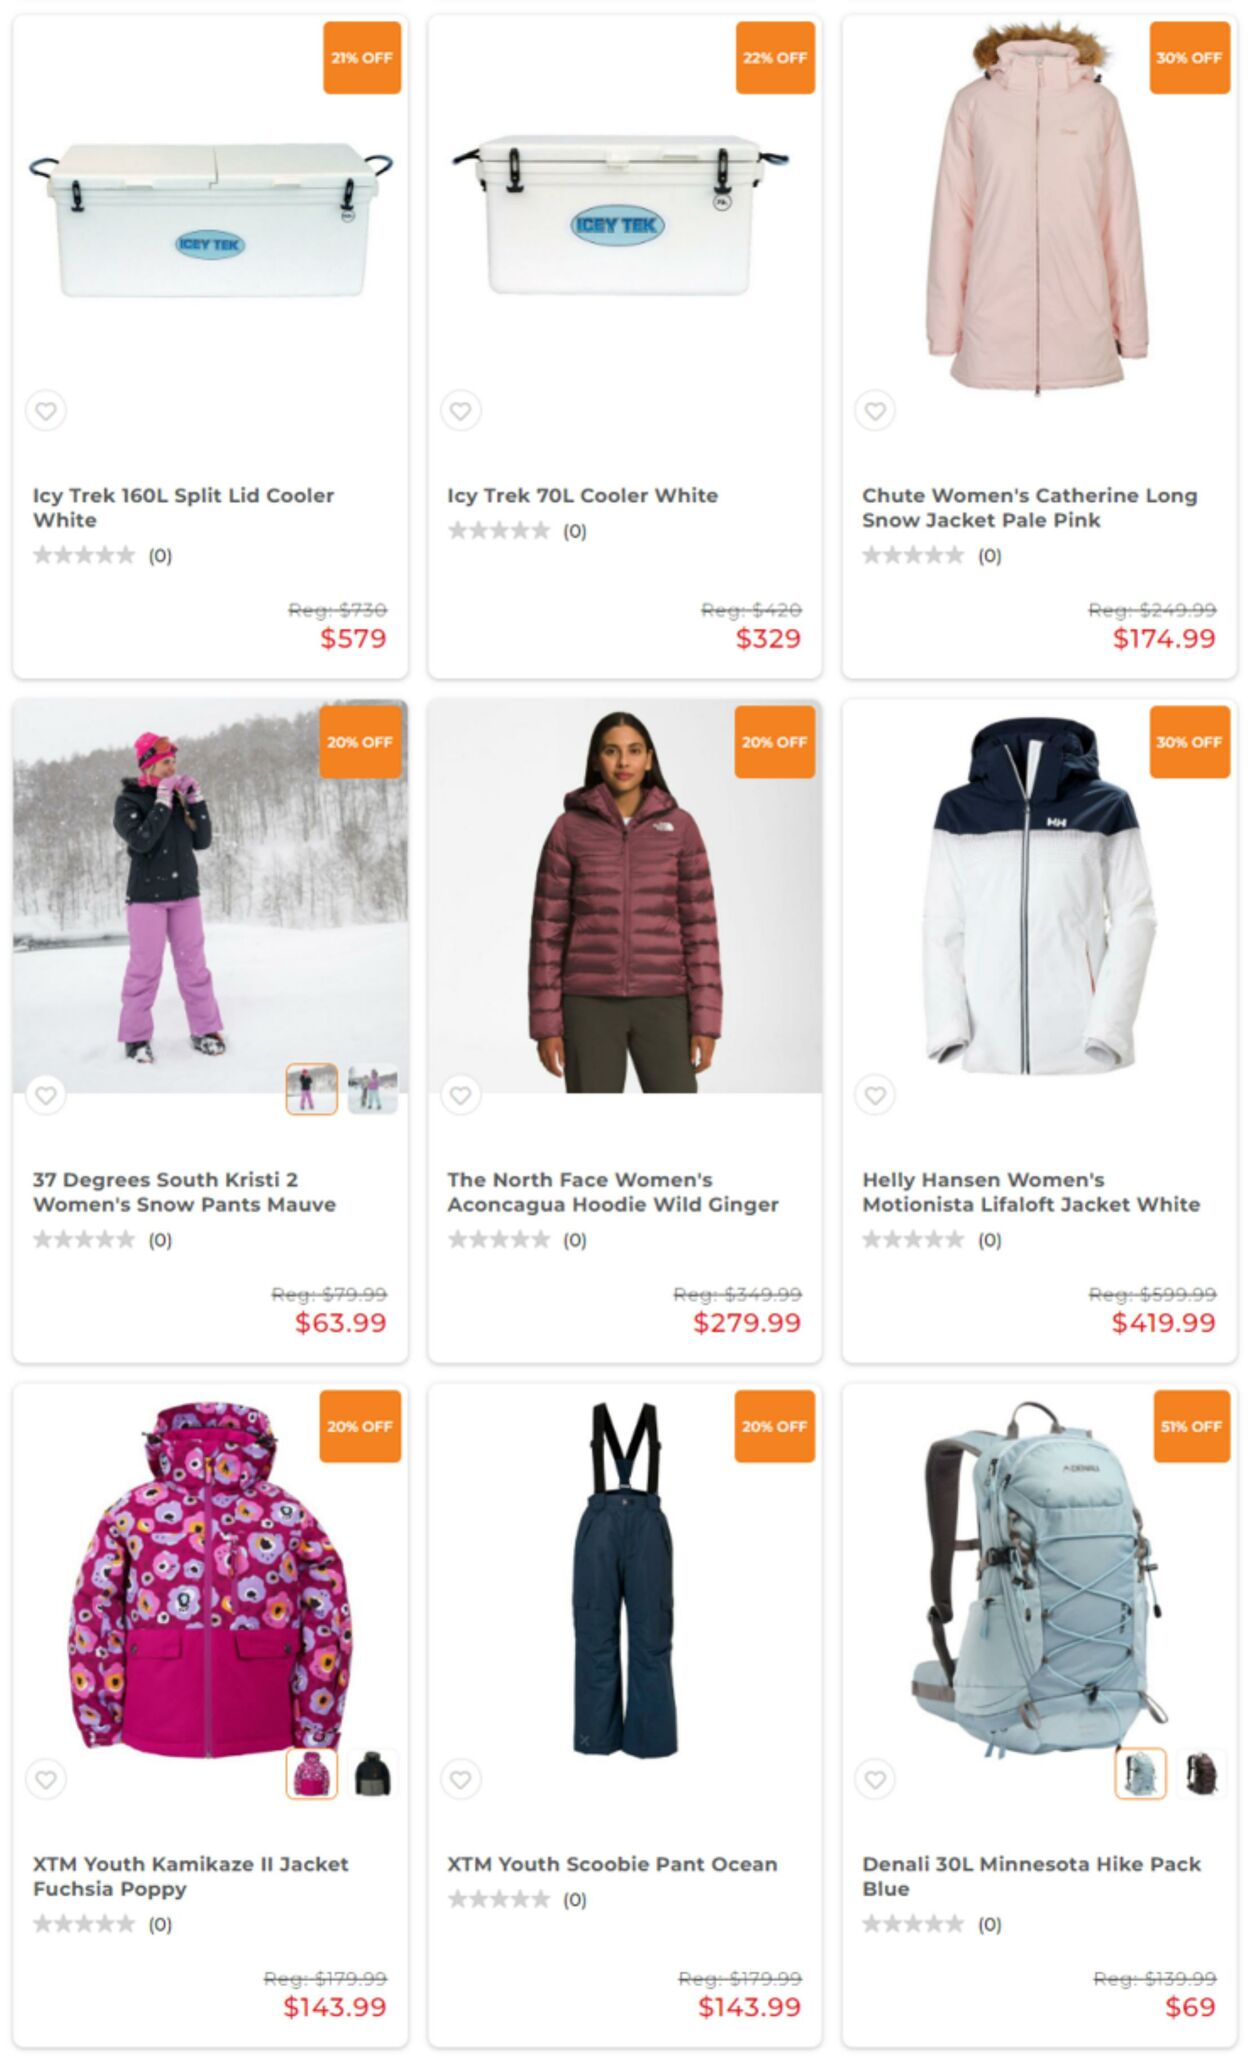View the North Face Aconcagua Hoodie image
Screen dimensions: 1250x2058
point(625,896)
